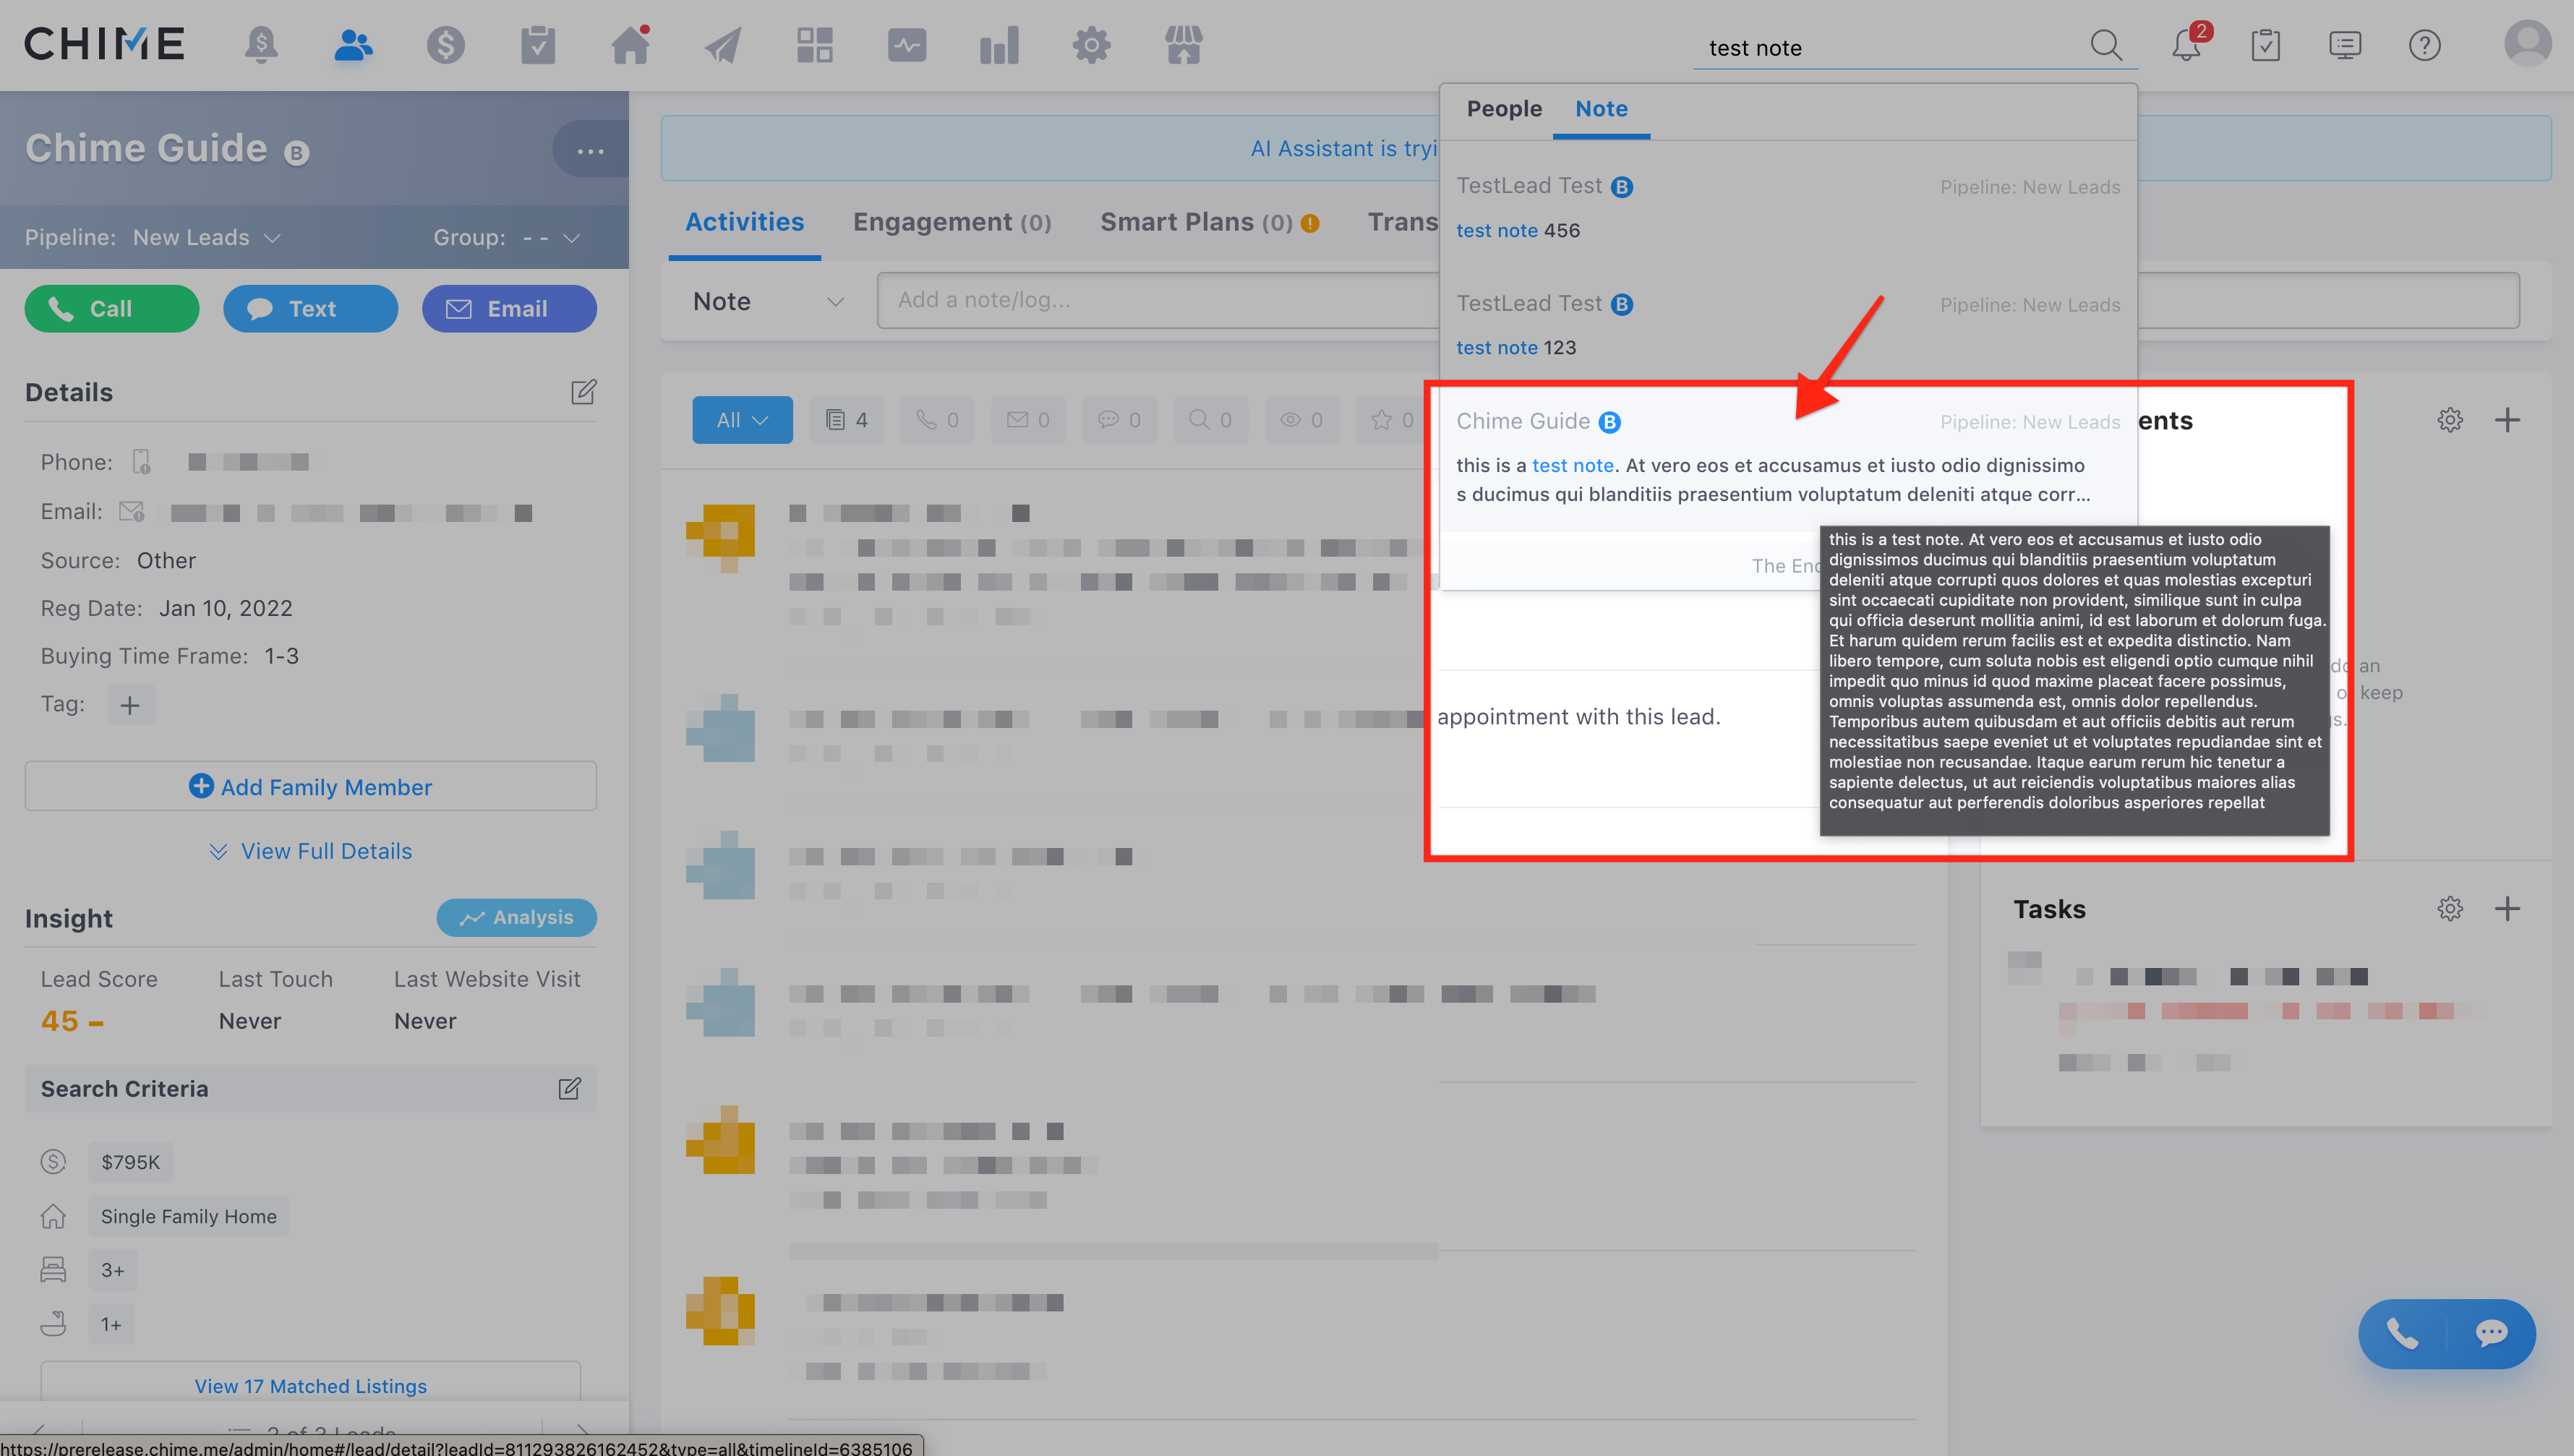This screenshot has height=1456, width=2574.
Task: Filter activities by text messages
Action: point(1120,420)
